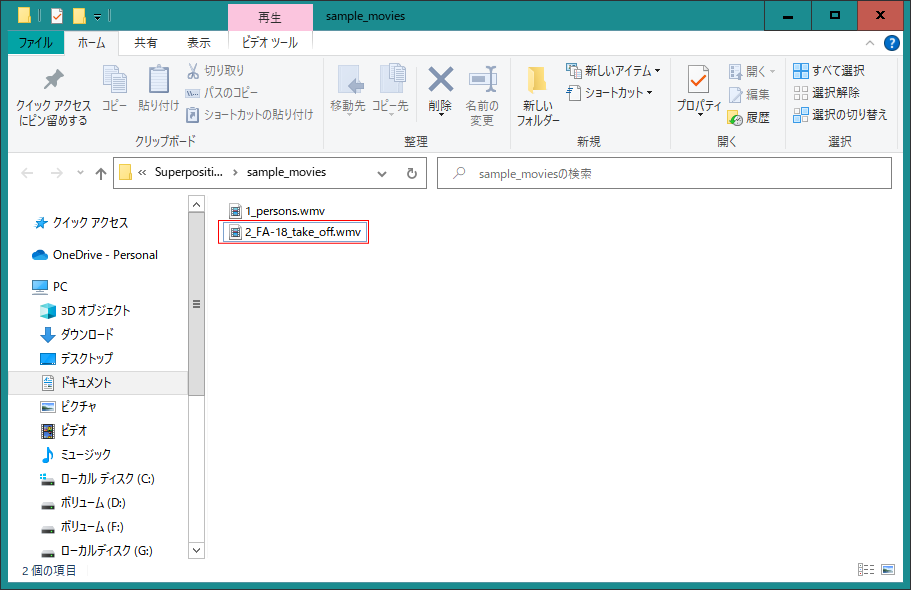The width and height of the screenshot is (911, 590).
Task: Open Copy to (コピー先) command
Action: [390, 90]
